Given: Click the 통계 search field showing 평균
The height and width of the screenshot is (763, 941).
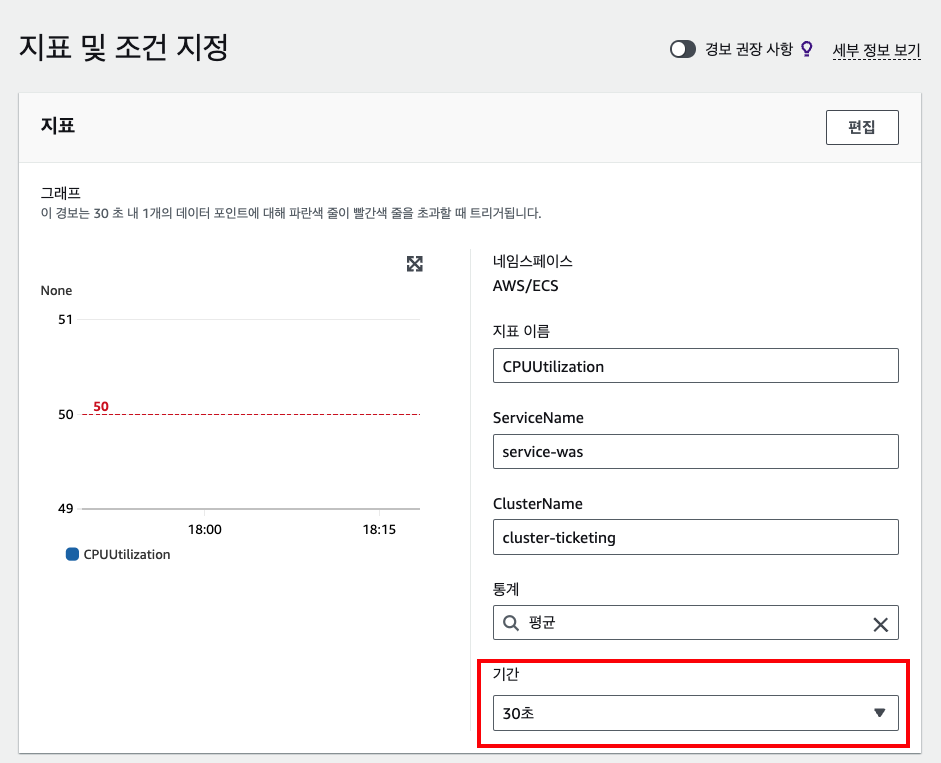Looking at the screenshot, I should tap(696, 623).
